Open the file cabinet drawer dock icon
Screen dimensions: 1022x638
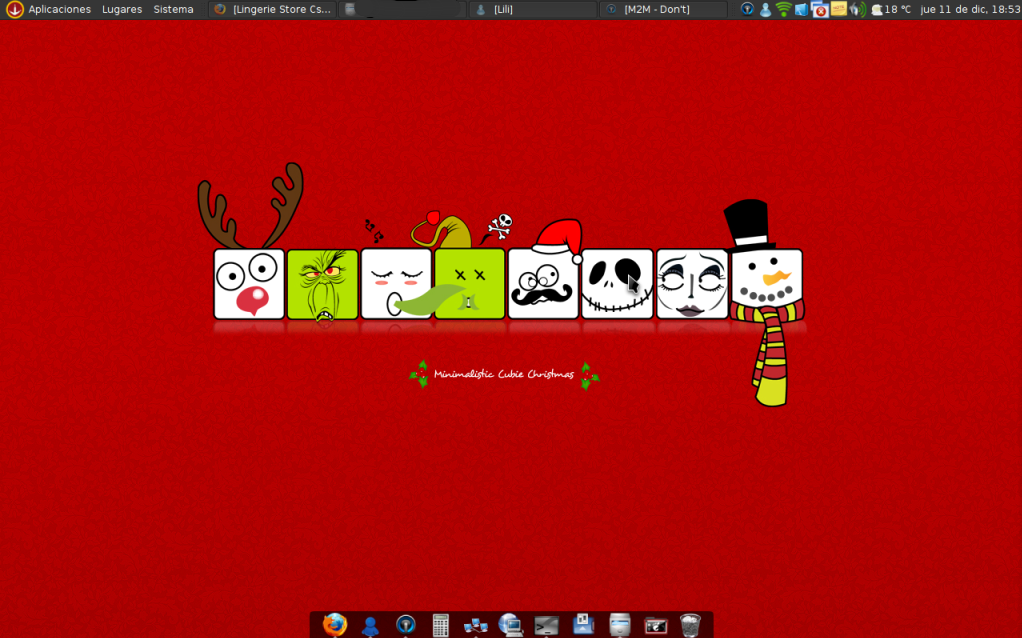point(620,625)
